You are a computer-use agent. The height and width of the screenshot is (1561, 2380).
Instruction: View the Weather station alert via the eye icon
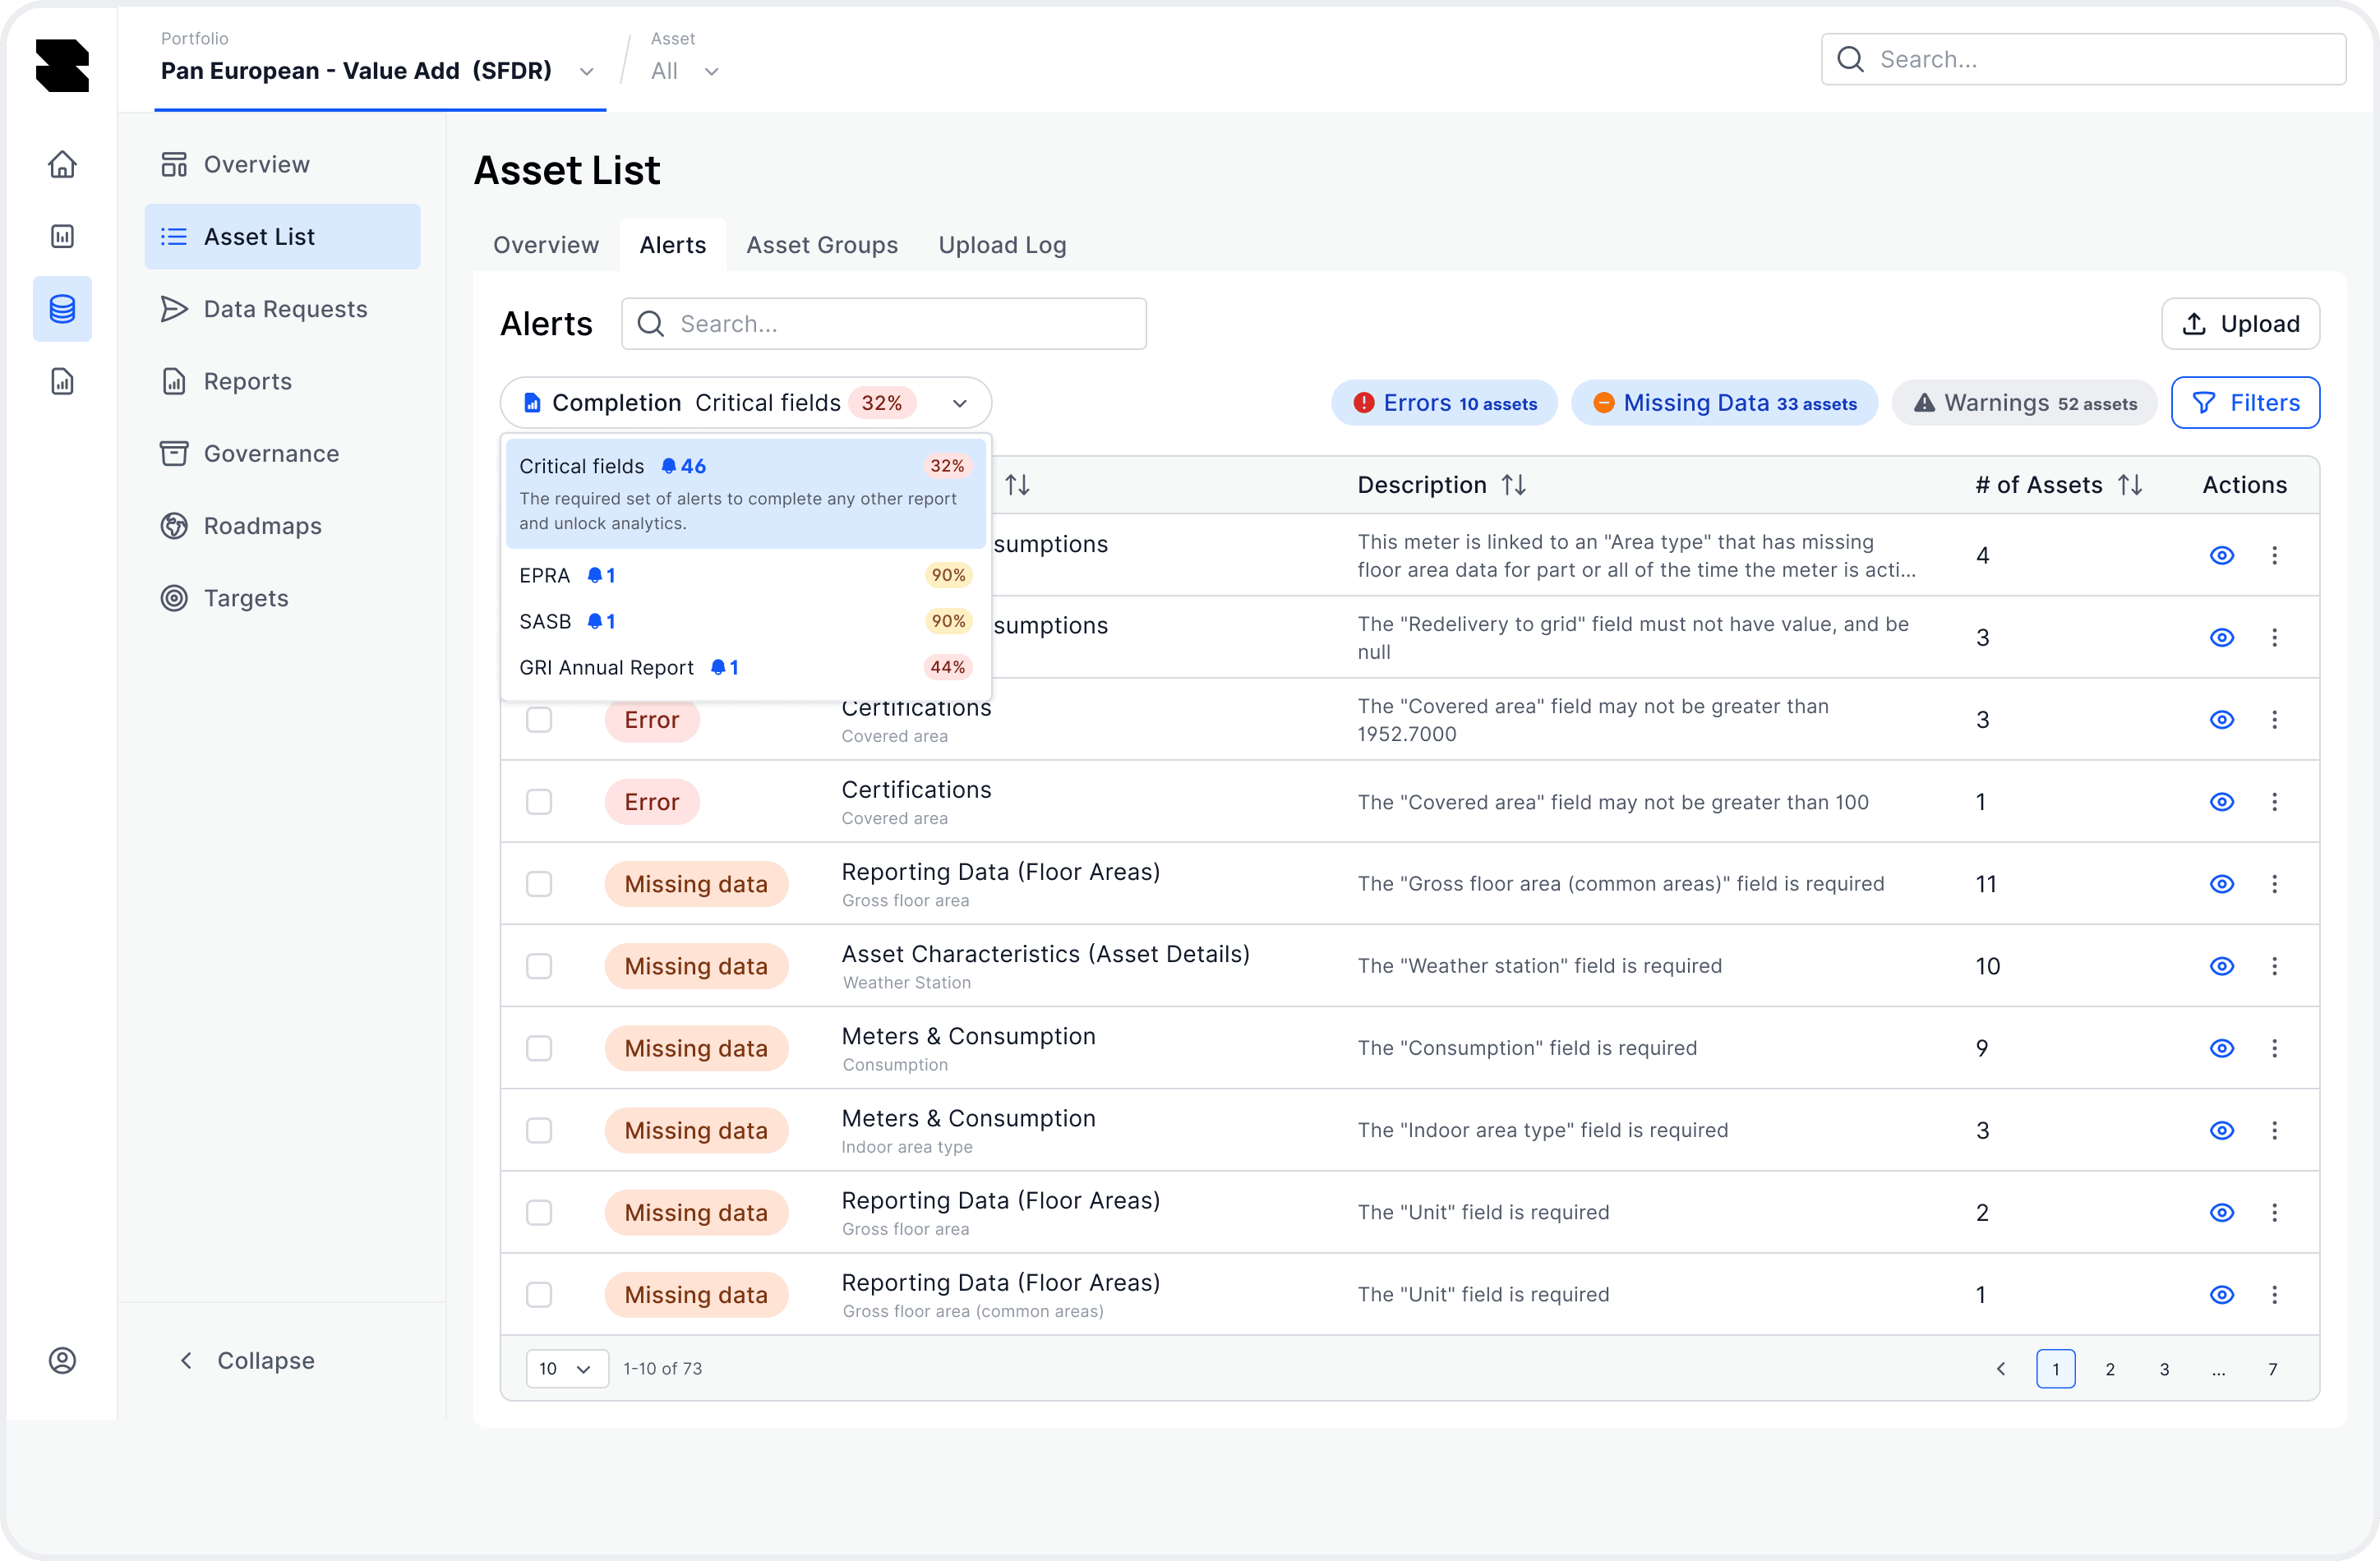tap(2222, 966)
